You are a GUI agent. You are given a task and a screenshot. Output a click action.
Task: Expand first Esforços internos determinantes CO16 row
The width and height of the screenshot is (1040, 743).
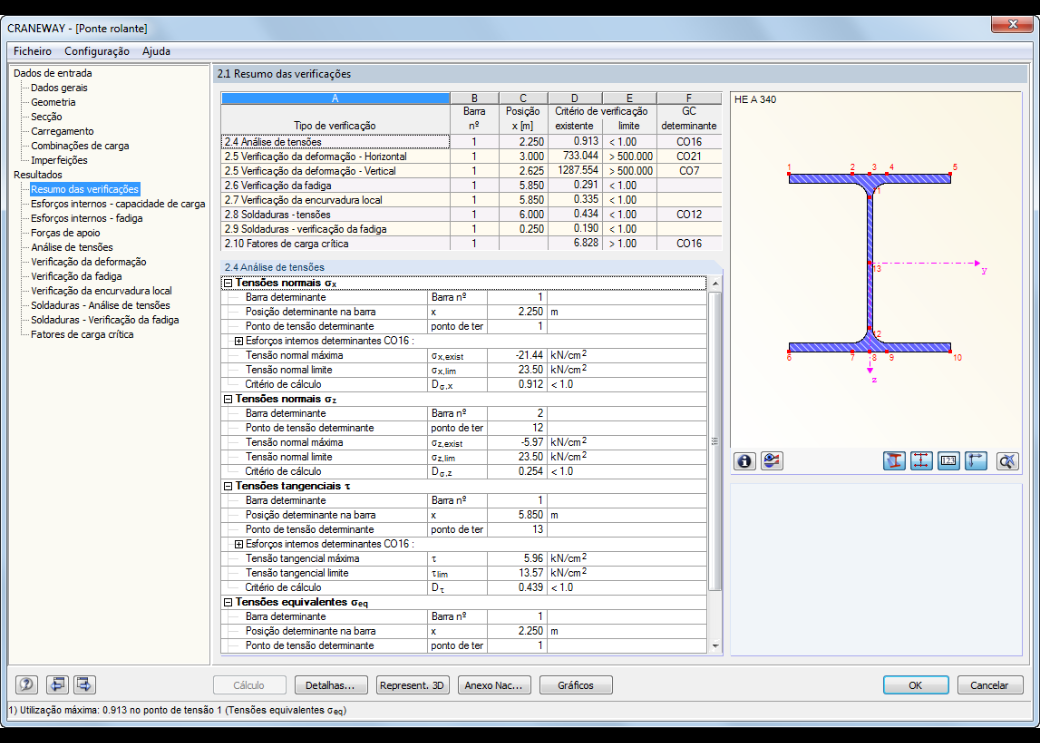(x=239, y=341)
